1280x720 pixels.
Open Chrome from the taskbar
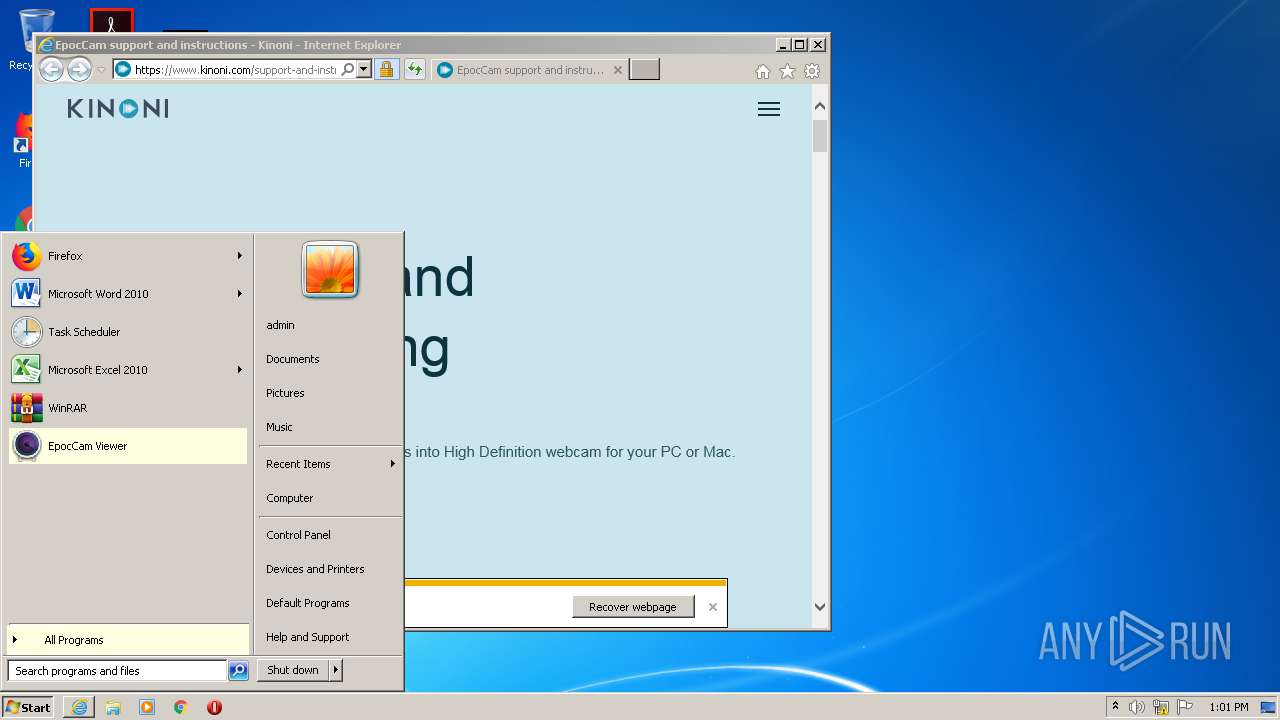pos(181,707)
